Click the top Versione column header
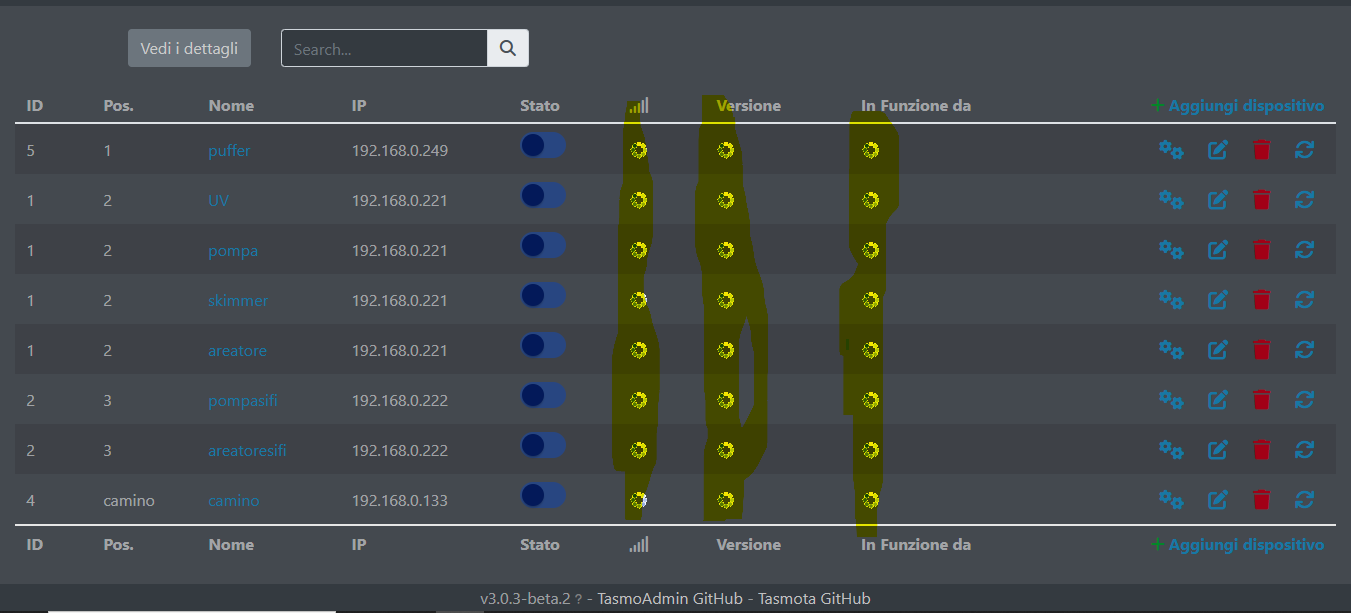Image resolution: width=1351 pixels, height=613 pixels. pyautogui.click(x=749, y=105)
